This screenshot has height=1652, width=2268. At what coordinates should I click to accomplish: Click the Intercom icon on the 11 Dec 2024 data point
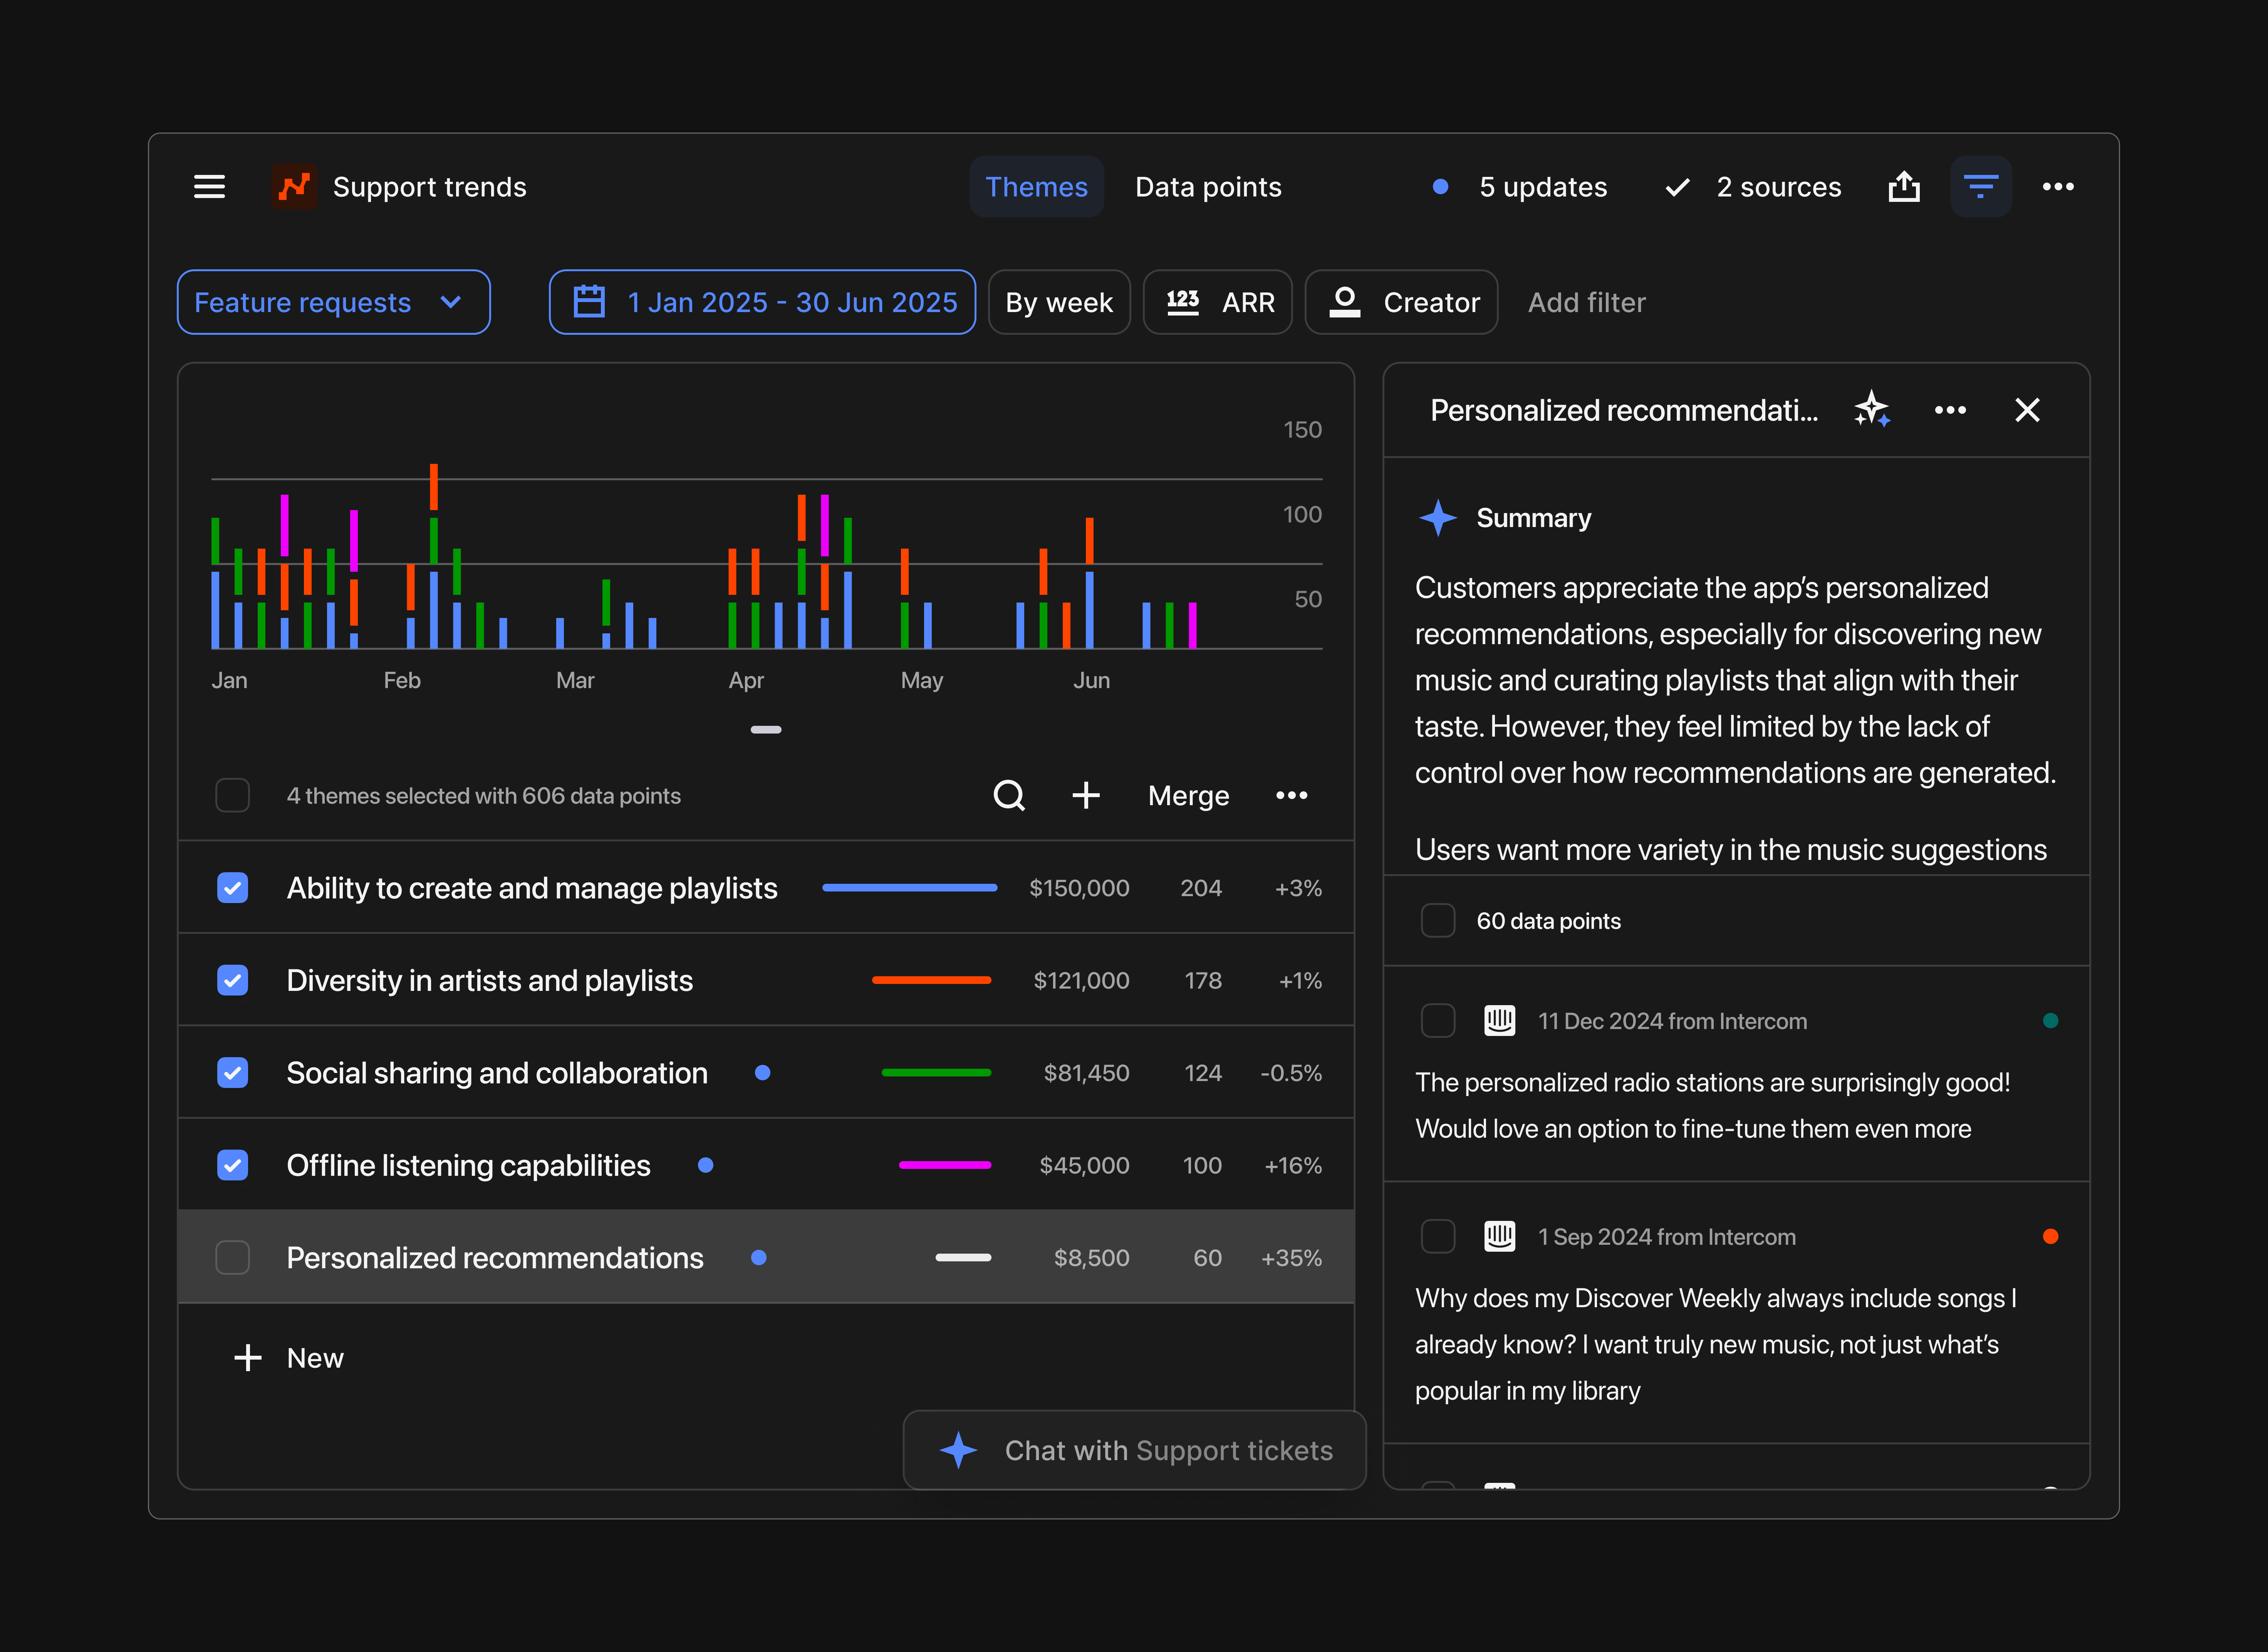click(1499, 1020)
